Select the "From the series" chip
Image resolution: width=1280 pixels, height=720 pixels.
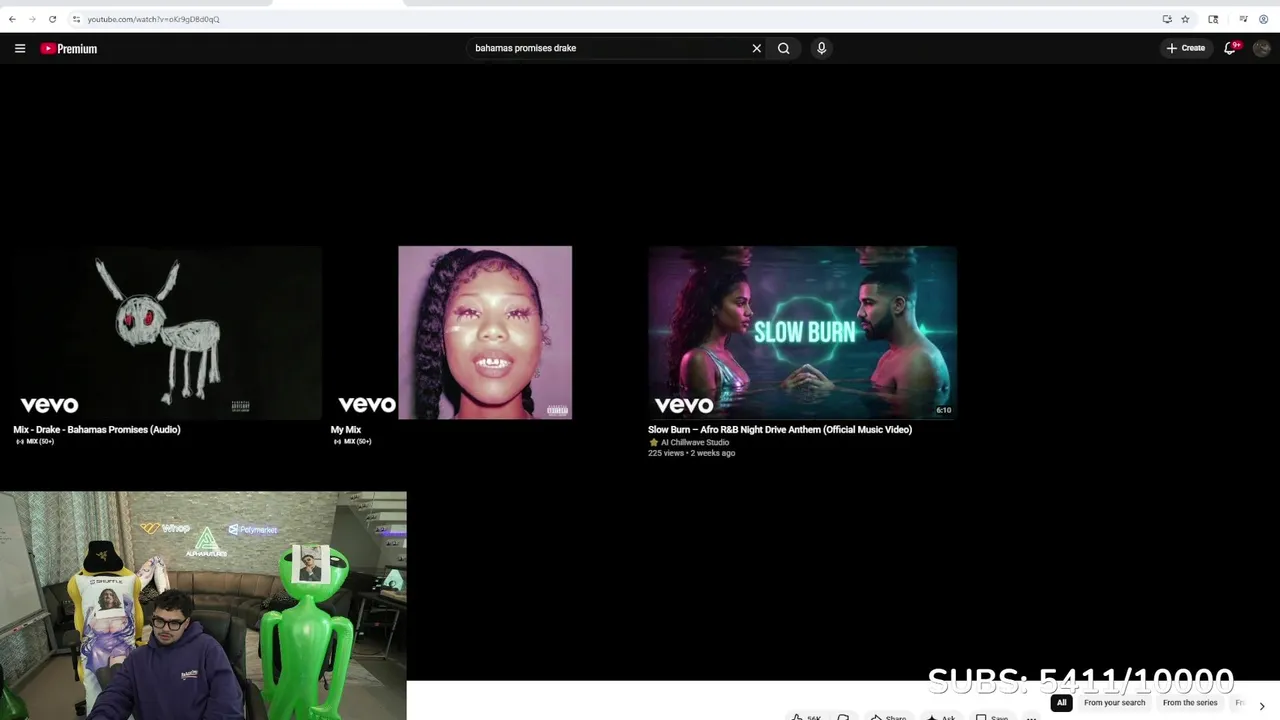(x=1190, y=703)
